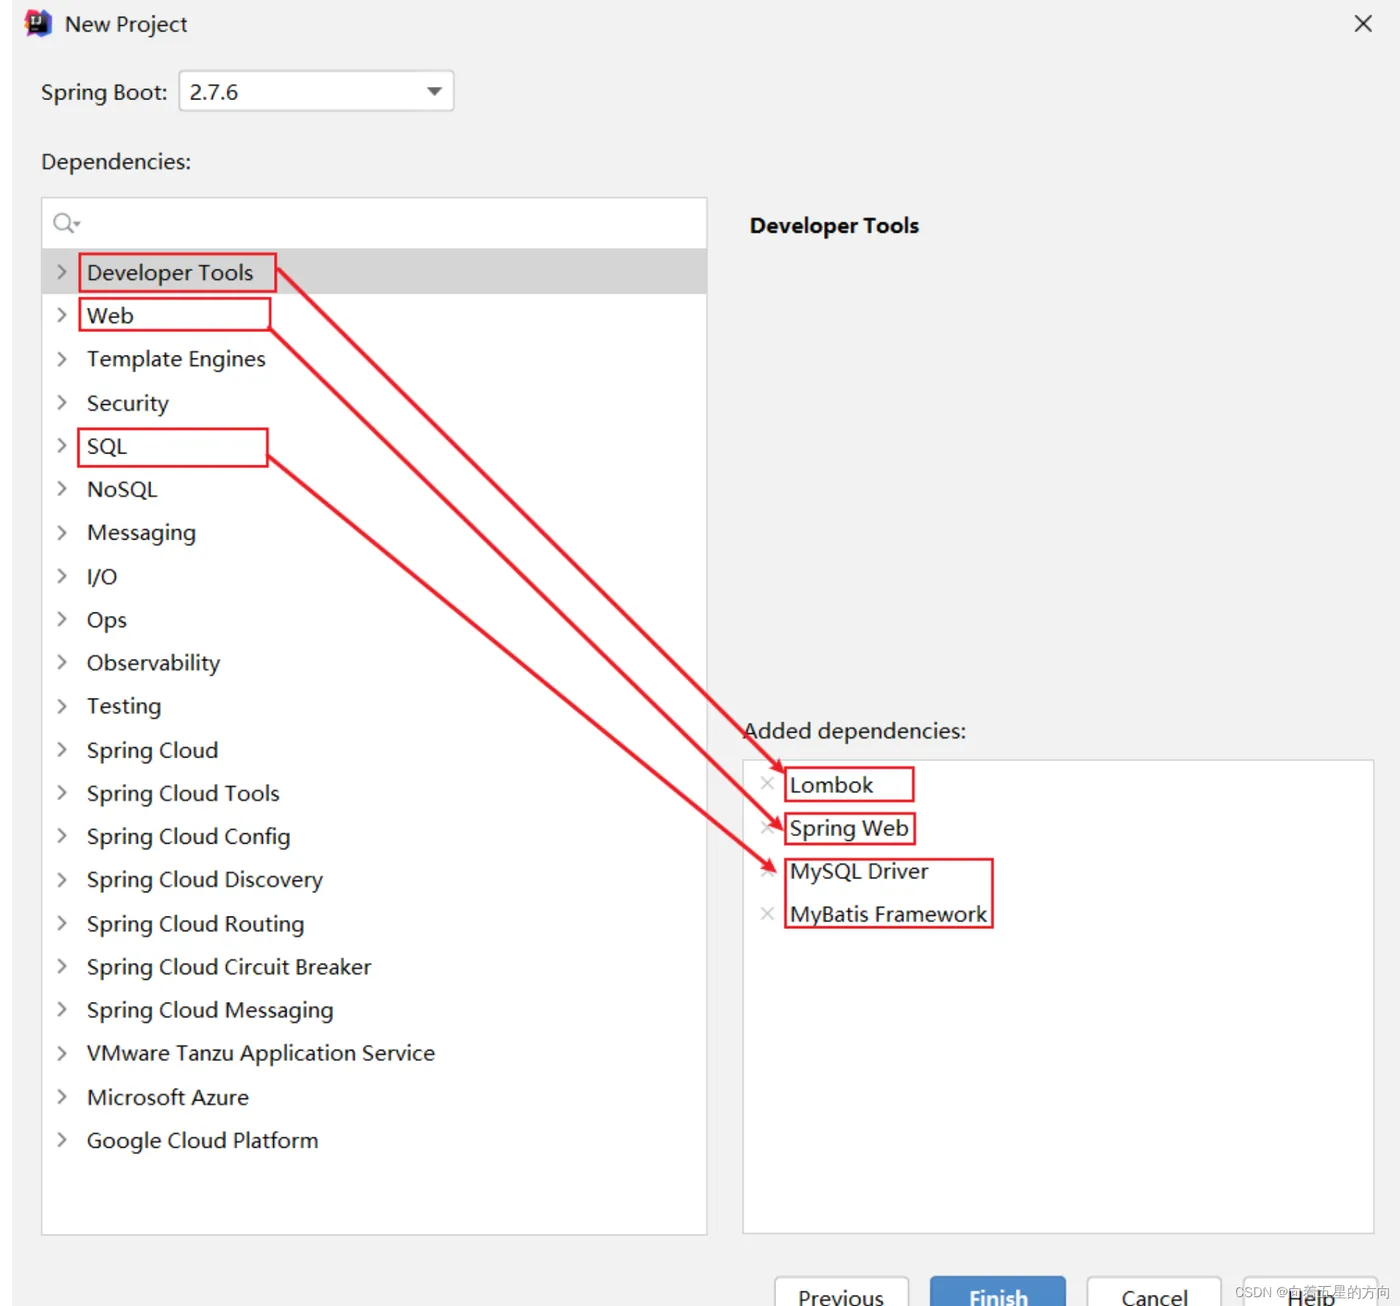Expand the SQL category
1400x1306 pixels.
pyautogui.click(x=62, y=446)
